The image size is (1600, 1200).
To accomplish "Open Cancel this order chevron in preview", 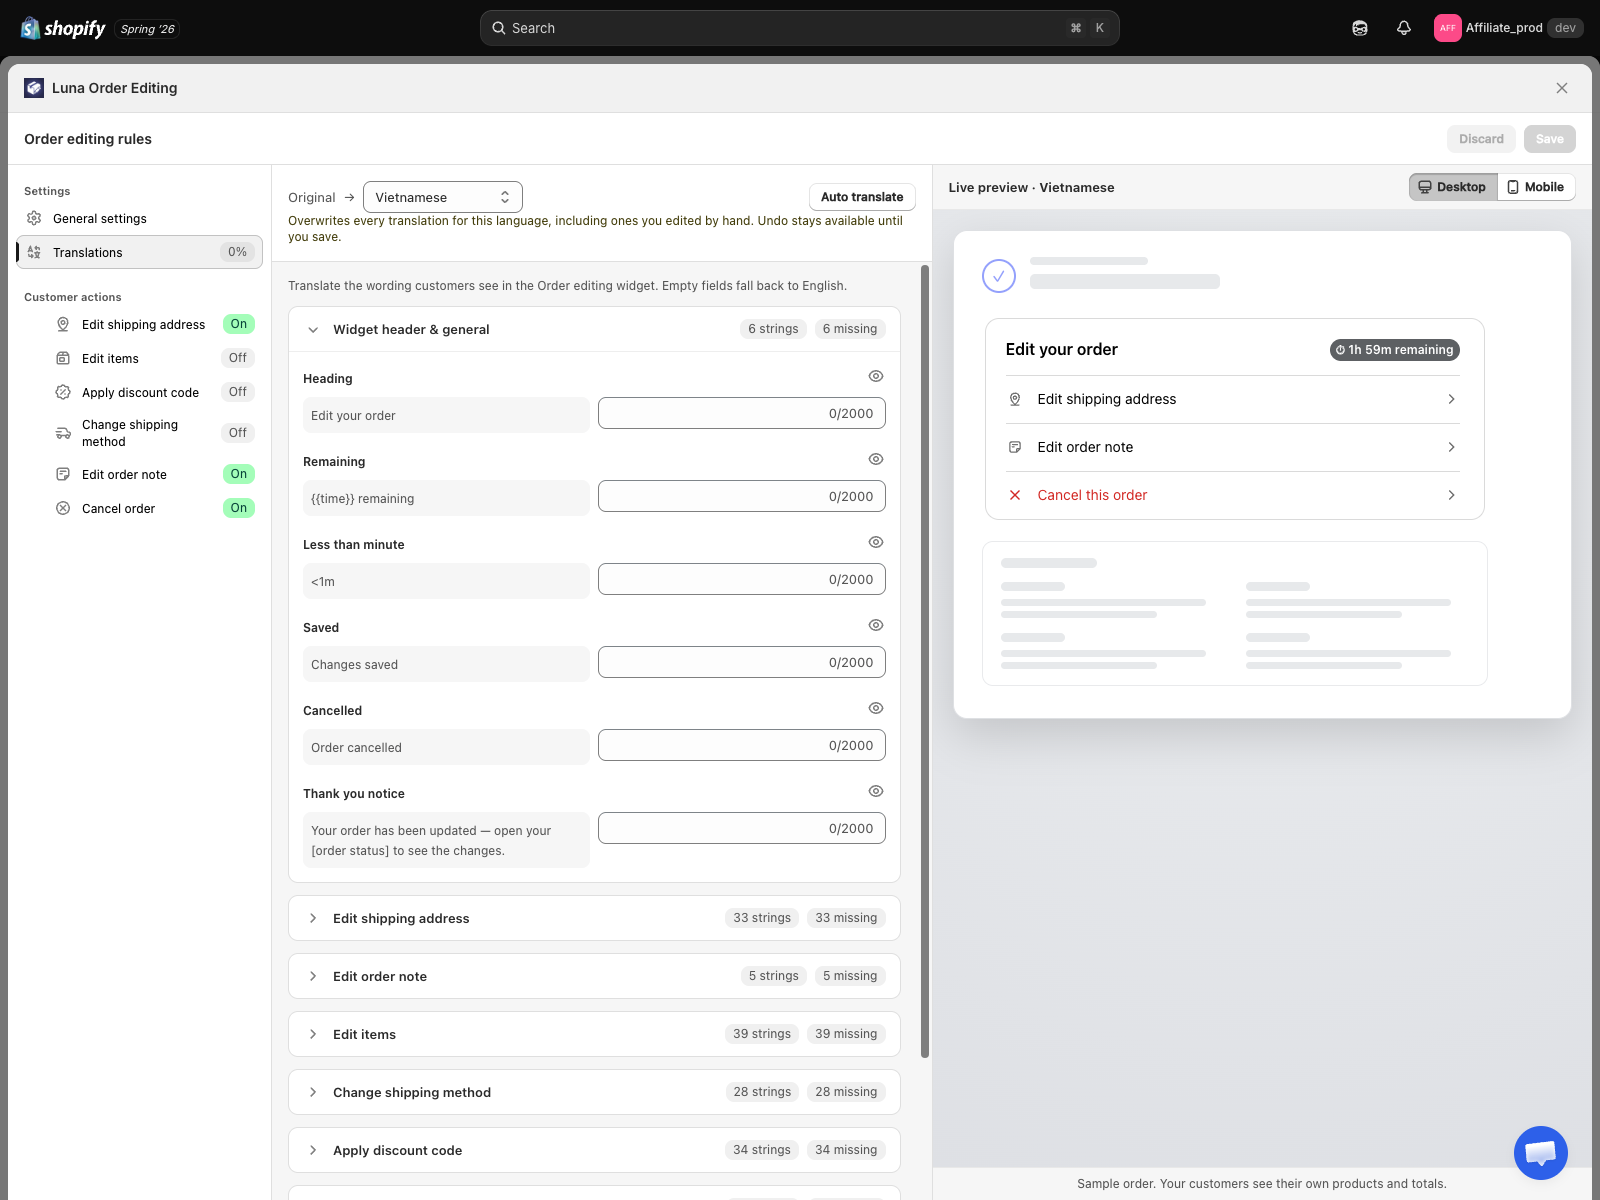I will (x=1451, y=495).
